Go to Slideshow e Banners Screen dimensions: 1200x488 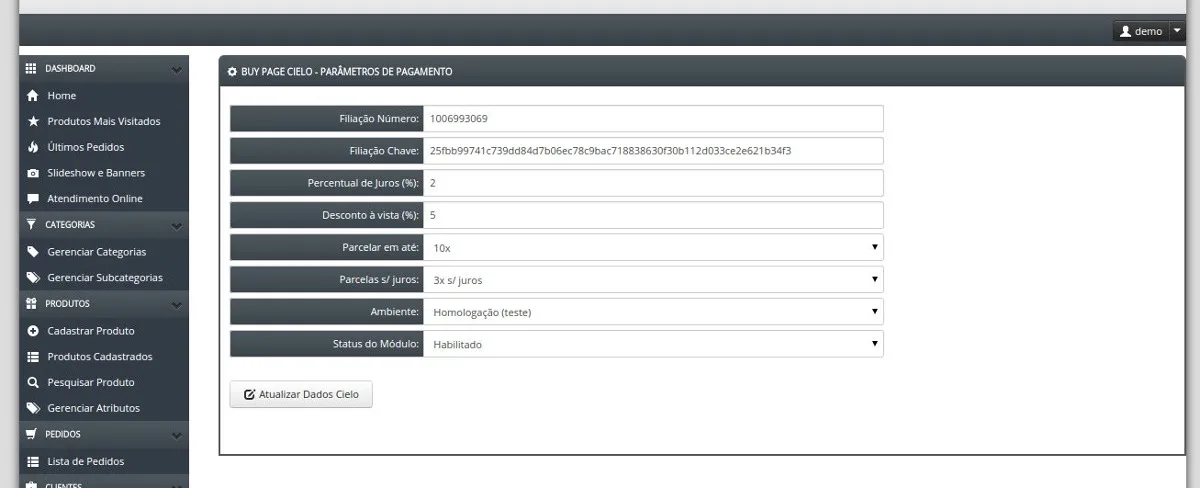click(x=96, y=173)
